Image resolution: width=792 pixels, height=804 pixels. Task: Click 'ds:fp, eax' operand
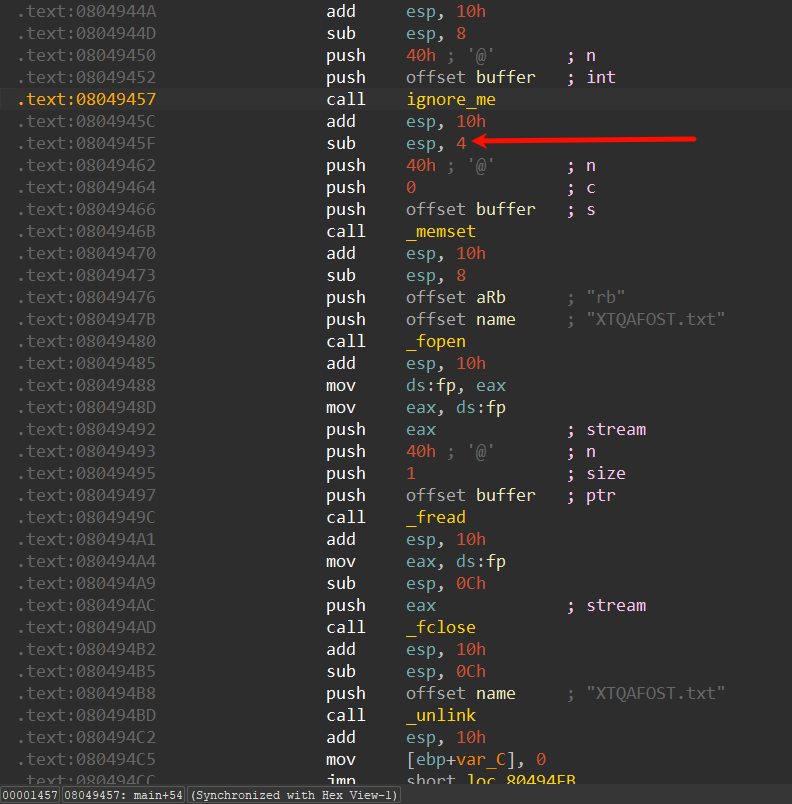[x=456, y=386]
